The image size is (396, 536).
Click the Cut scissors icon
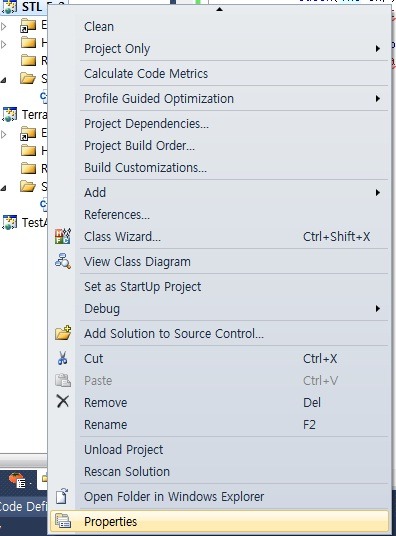pyautogui.click(x=63, y=358)
